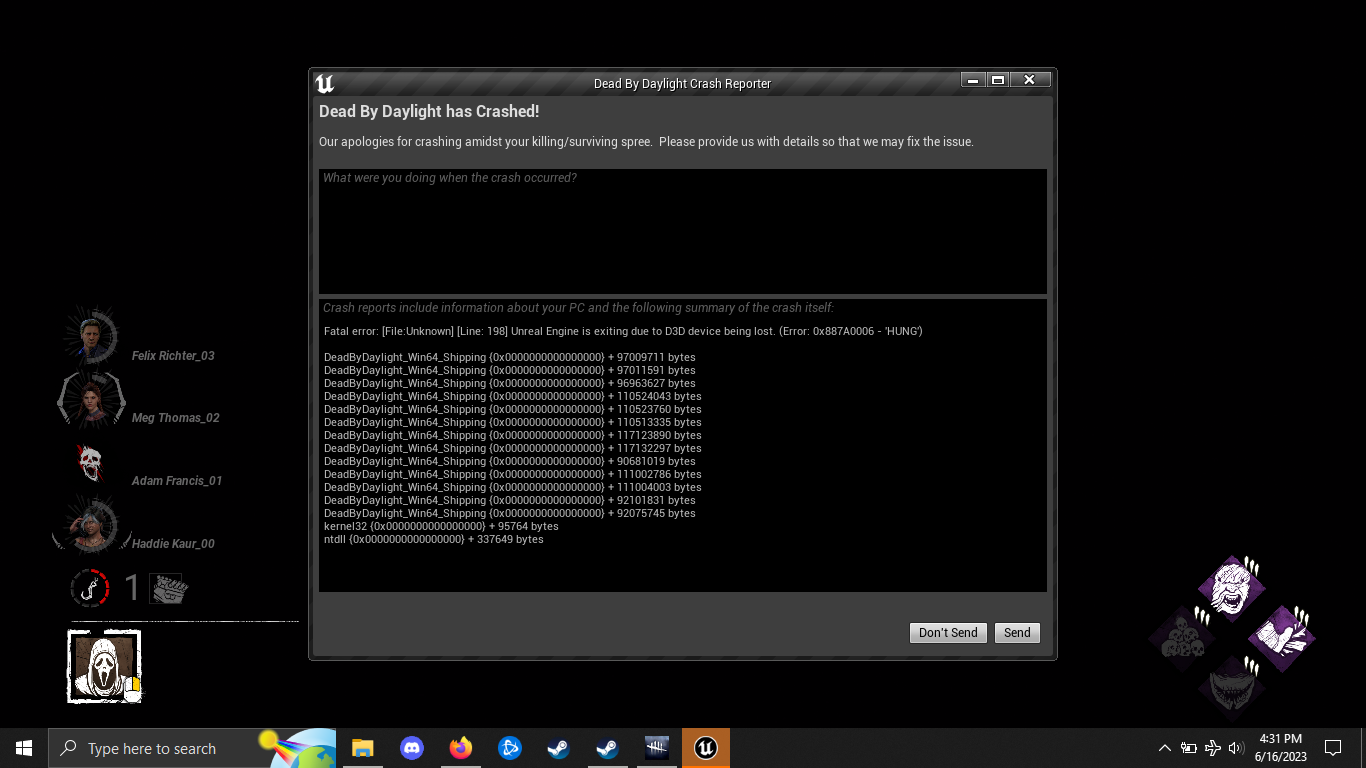Select the dead skull icon for Adam Francis

(x=90, y=462)
